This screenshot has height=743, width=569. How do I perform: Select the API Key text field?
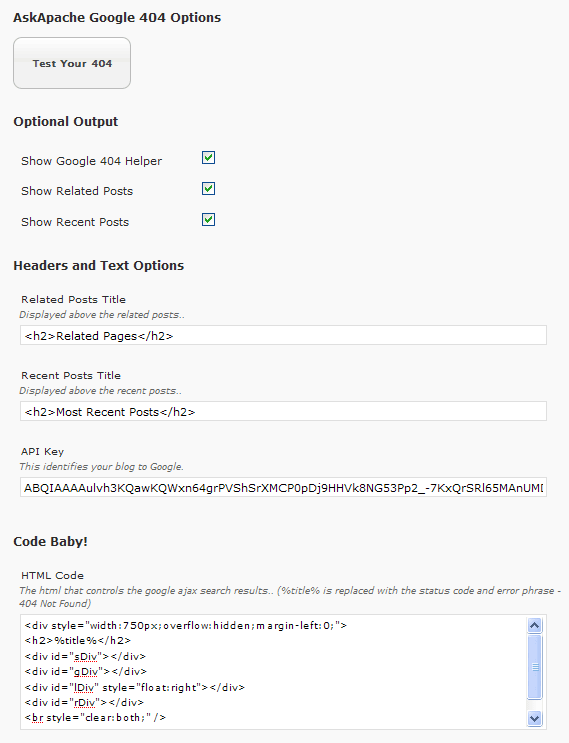pyautogui.click(x=283, y=487)
